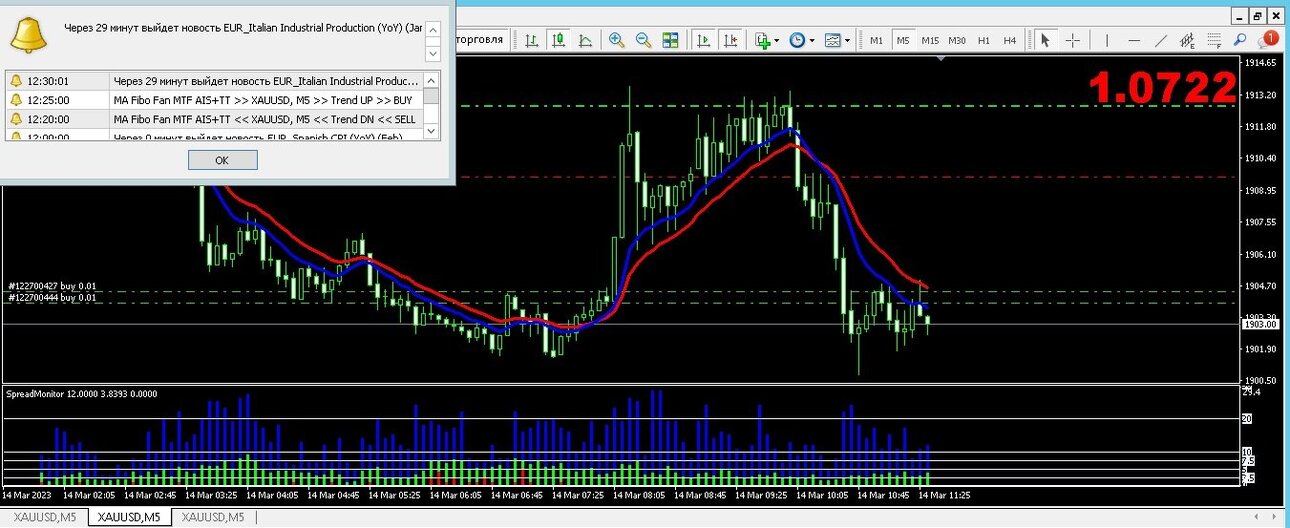The width and height of the screenshot is (1290, 528).
Task: Zoom out of the chart
Action: click(643, 40)
